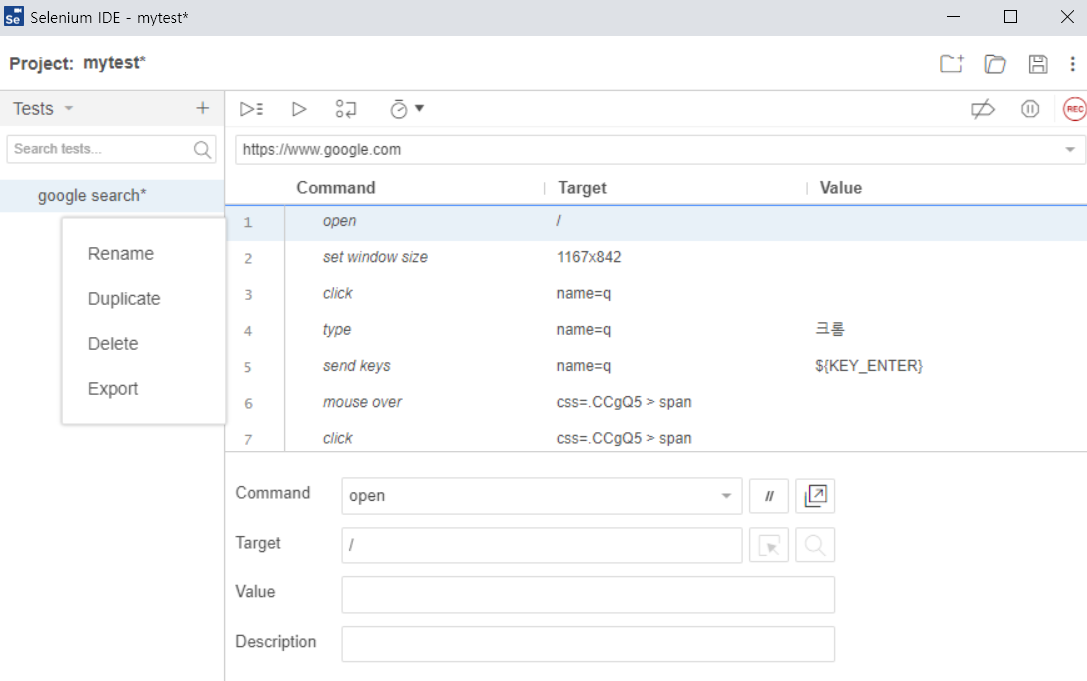Run the current test play icon
Viewport: 1087px width, 681px height.
298,109
